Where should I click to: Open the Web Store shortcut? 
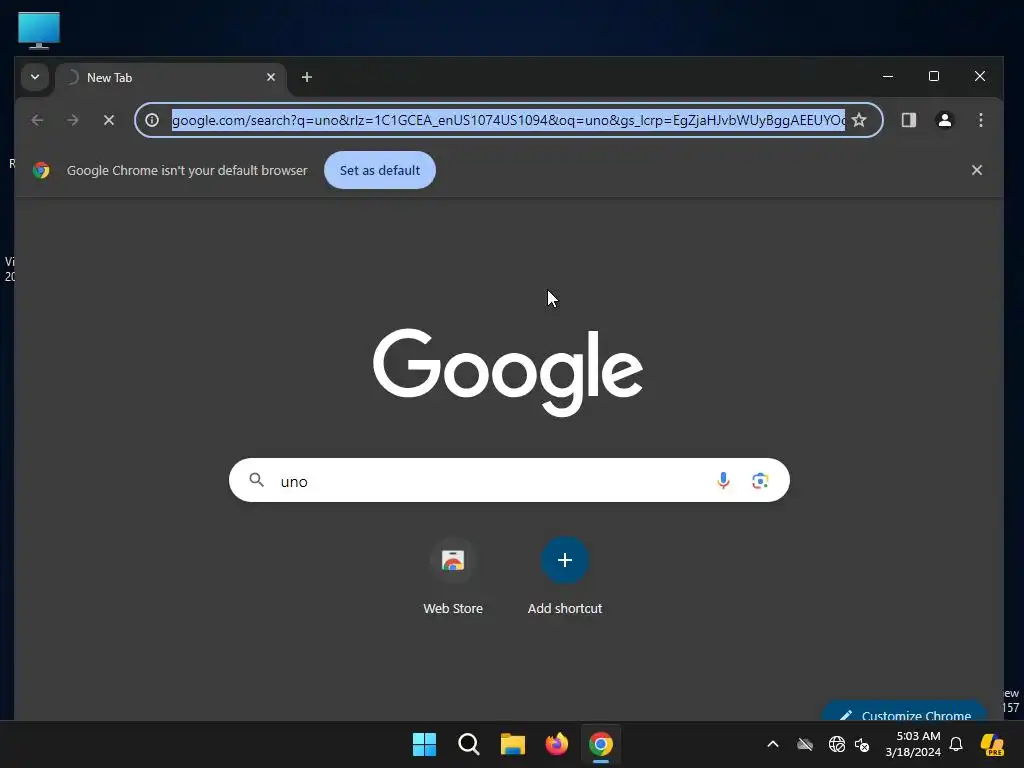click(453, 577)
